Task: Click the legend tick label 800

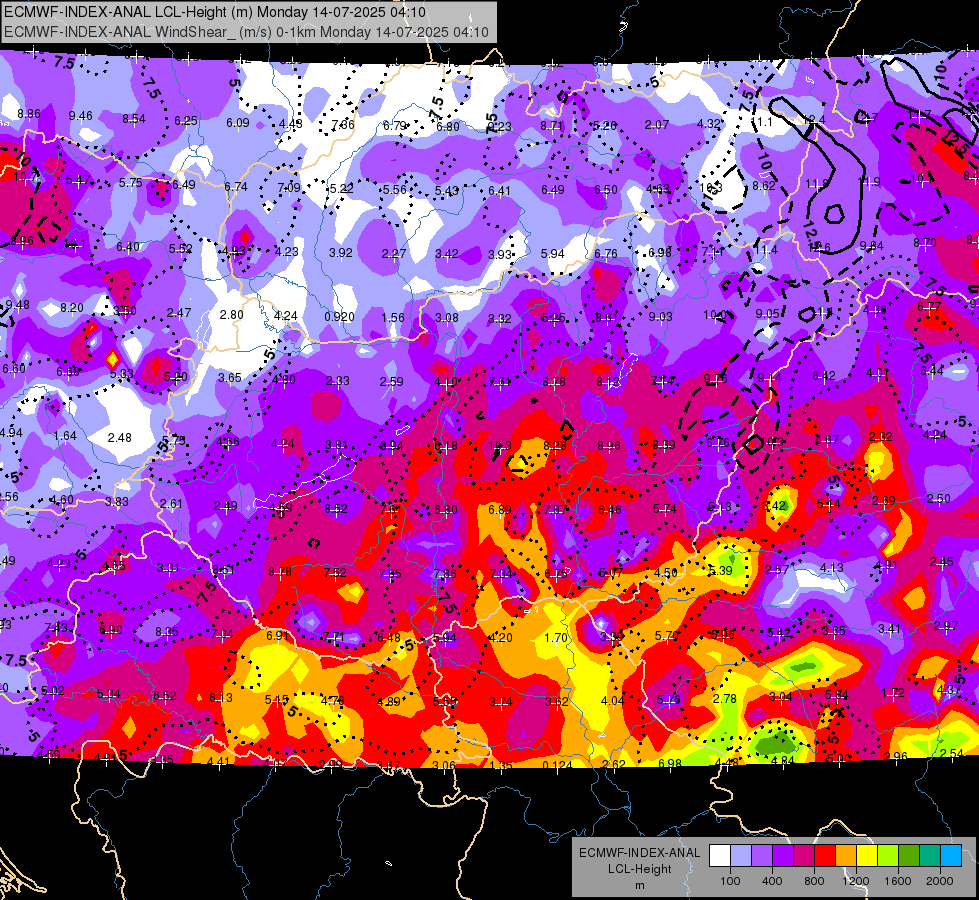Action: click(814, 881)
